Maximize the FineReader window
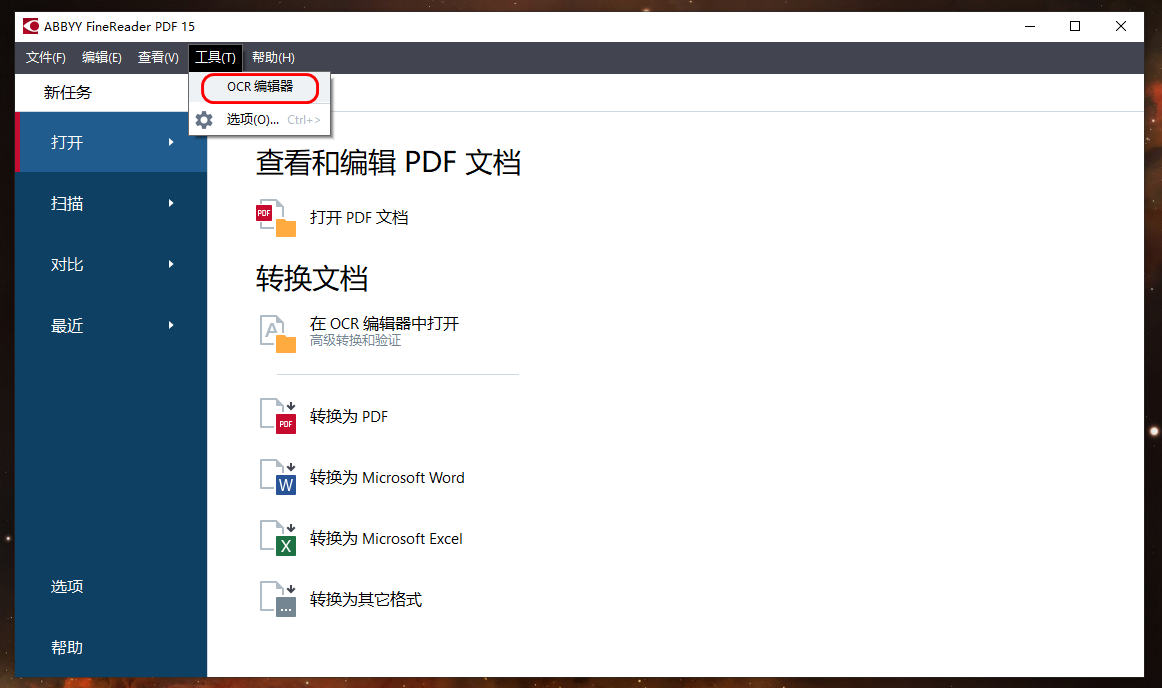1162x688 pixels. pos(1075,27)
